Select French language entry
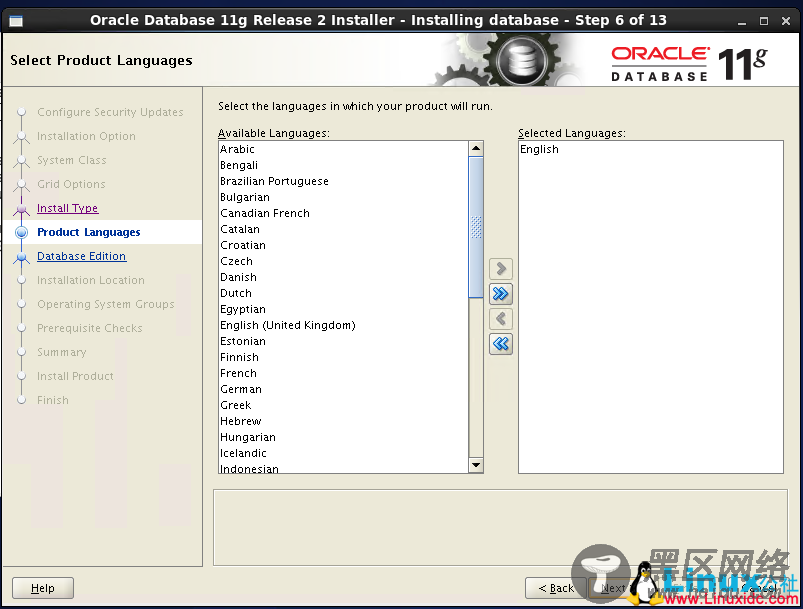Screen dimensions: 803x609 (x=343, y=373)
